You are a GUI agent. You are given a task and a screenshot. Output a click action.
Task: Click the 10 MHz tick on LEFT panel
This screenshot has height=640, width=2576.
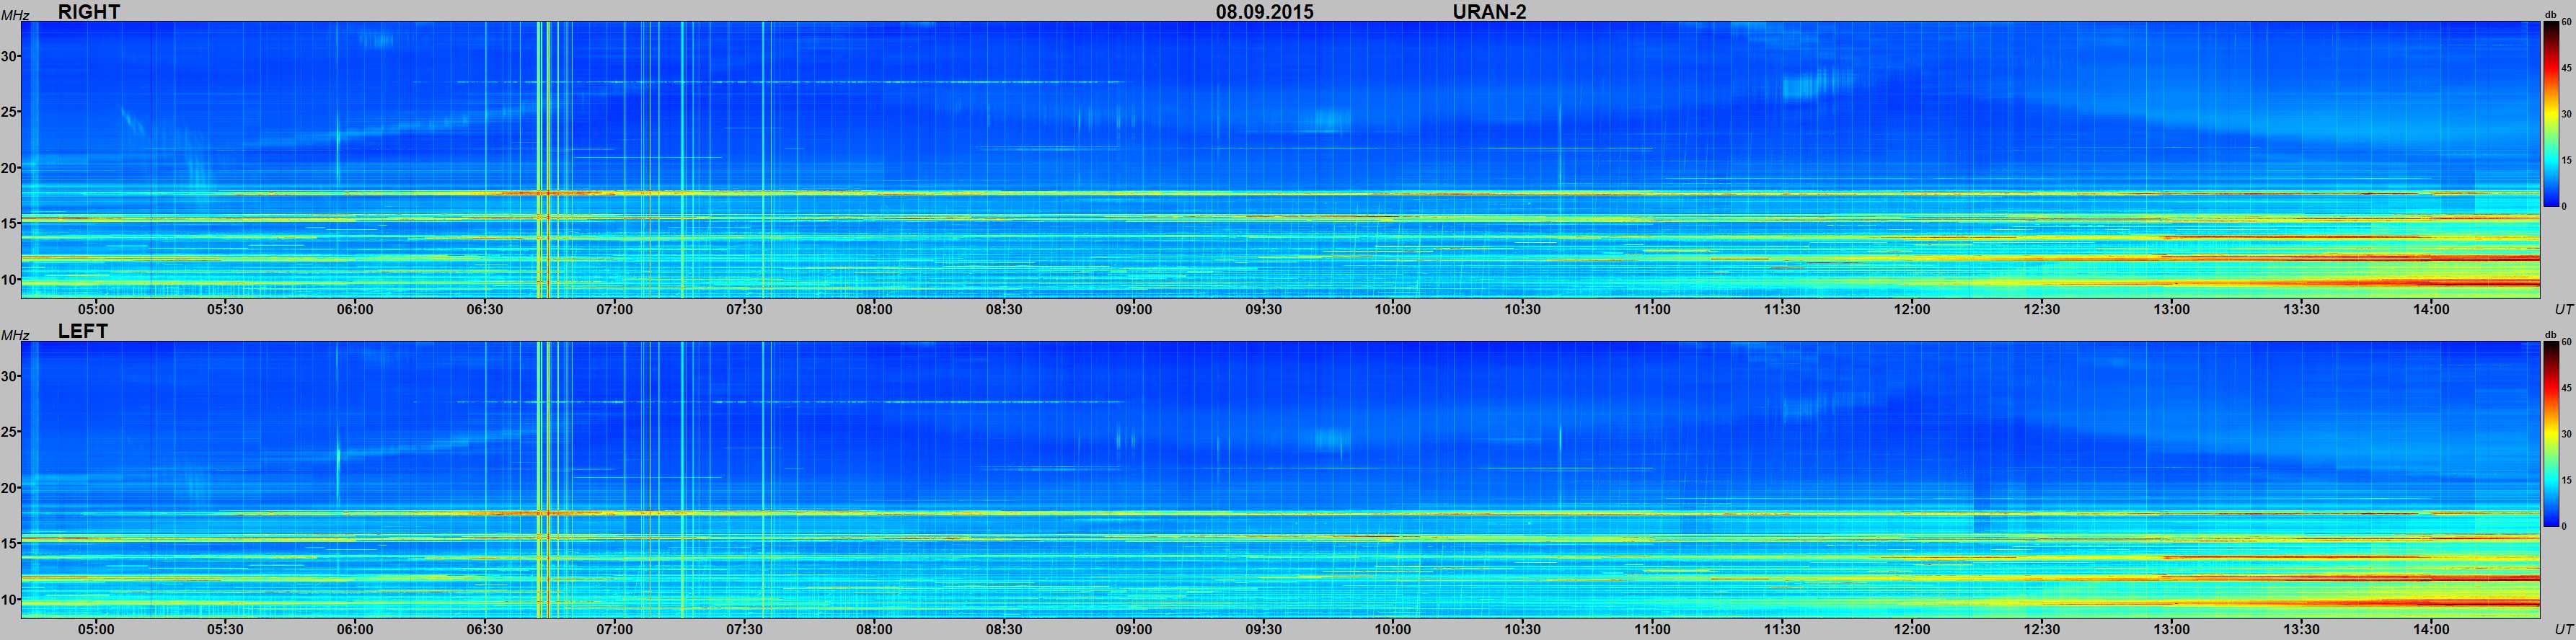[9, 599]
